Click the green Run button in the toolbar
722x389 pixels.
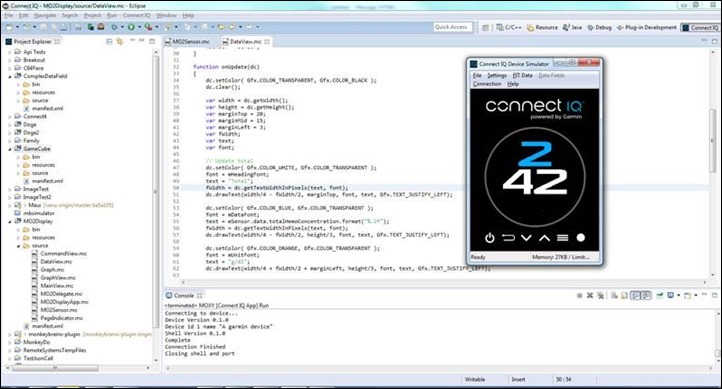pos(131,27)
